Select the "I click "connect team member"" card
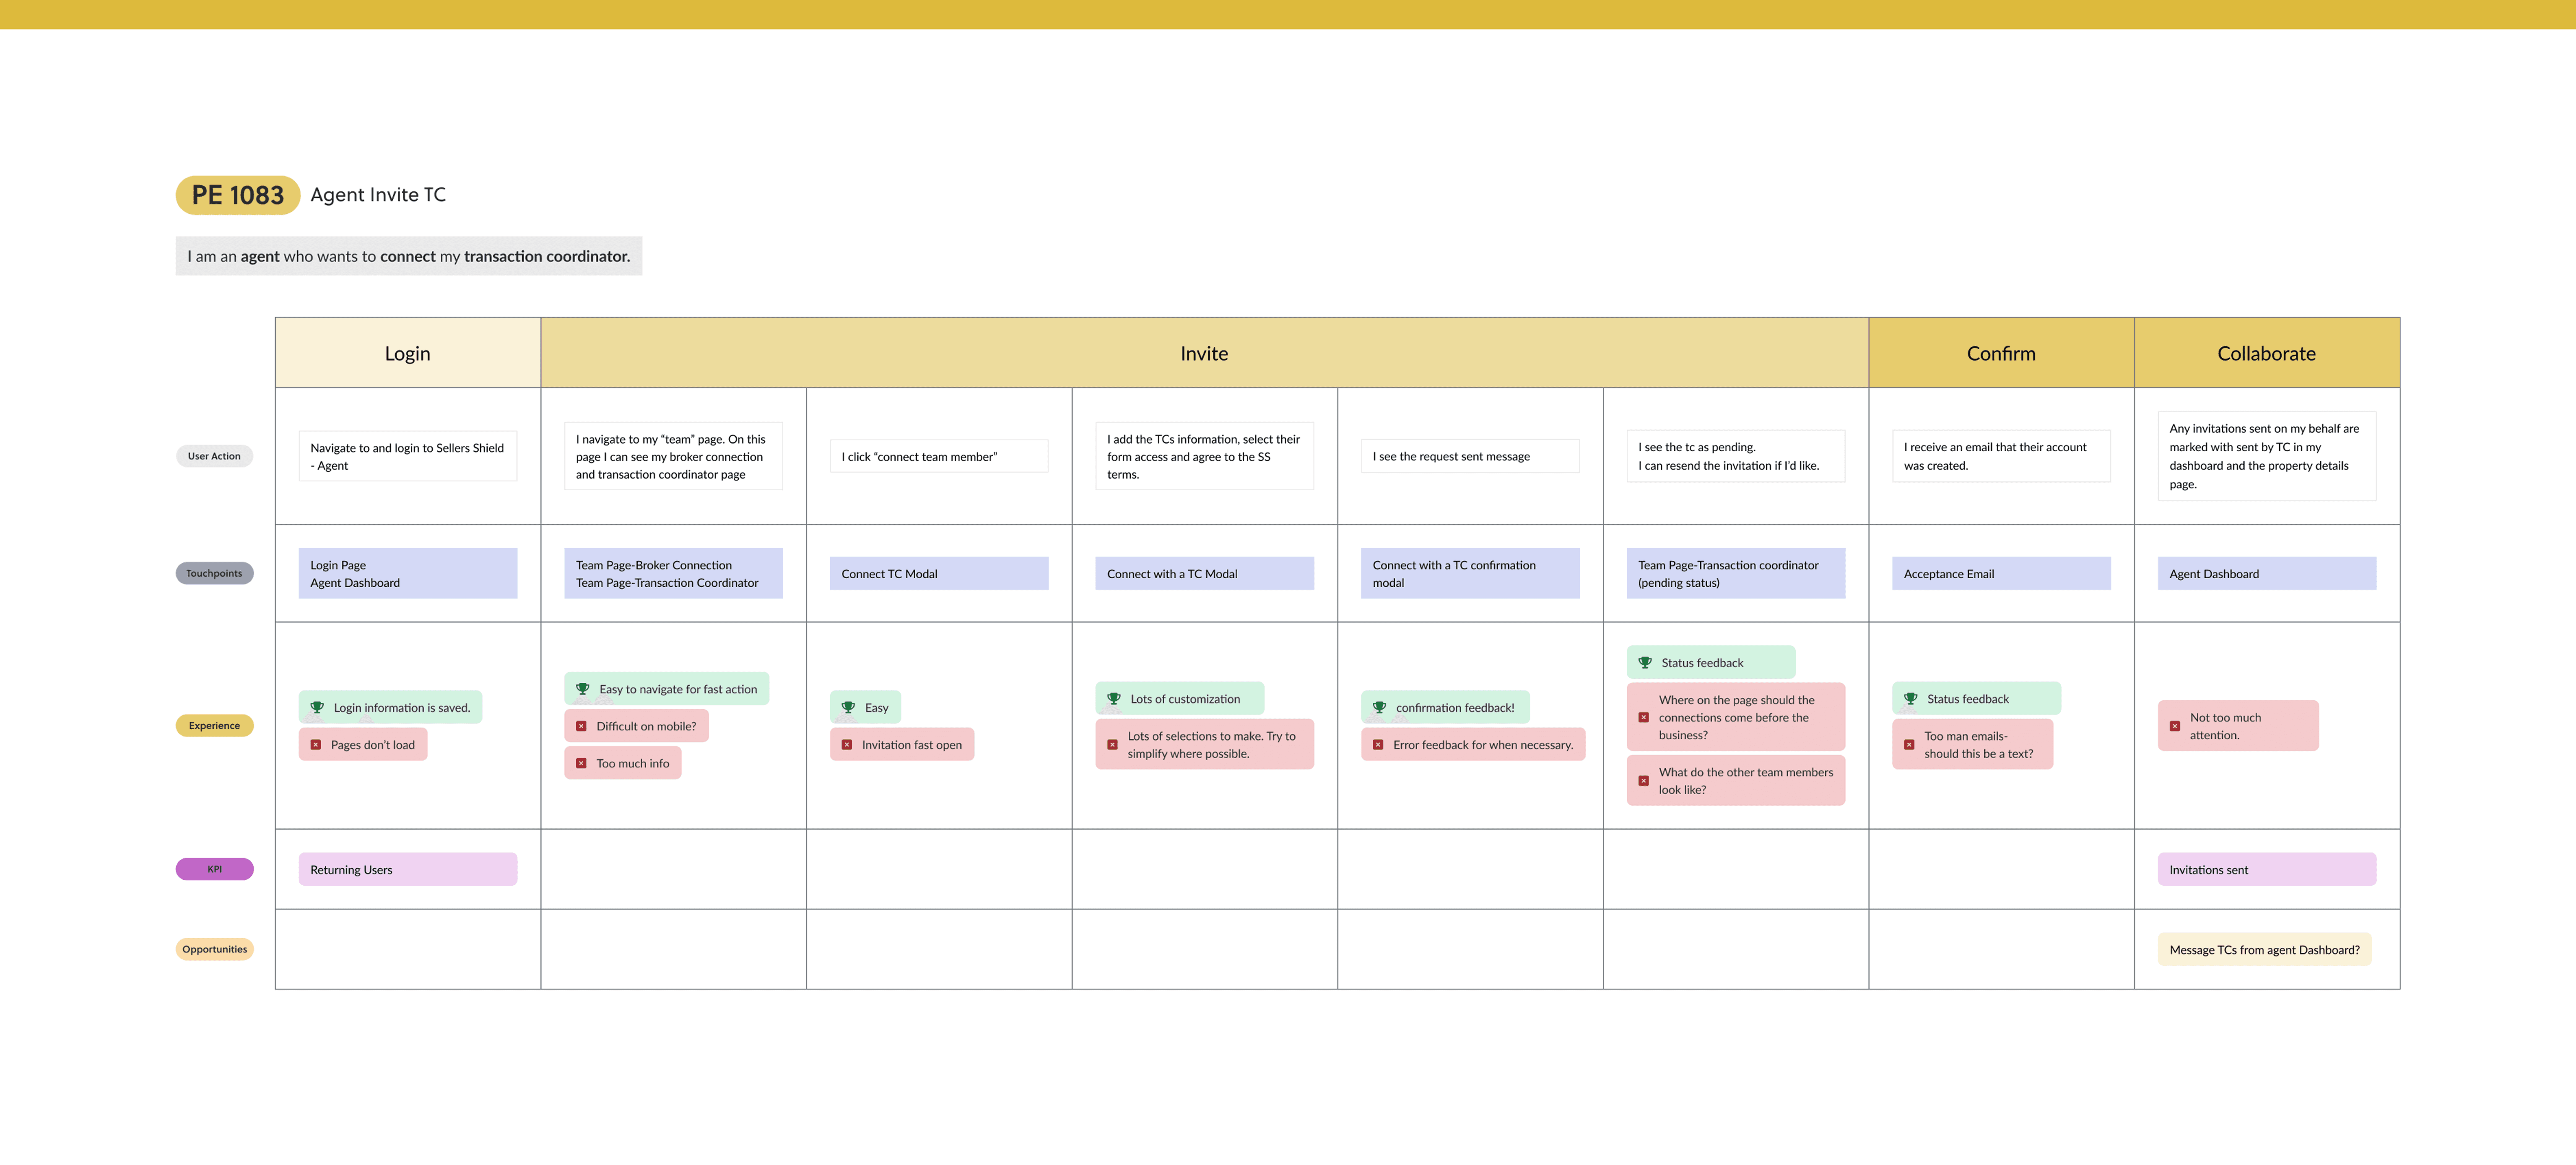 click(x=939, y=456)
